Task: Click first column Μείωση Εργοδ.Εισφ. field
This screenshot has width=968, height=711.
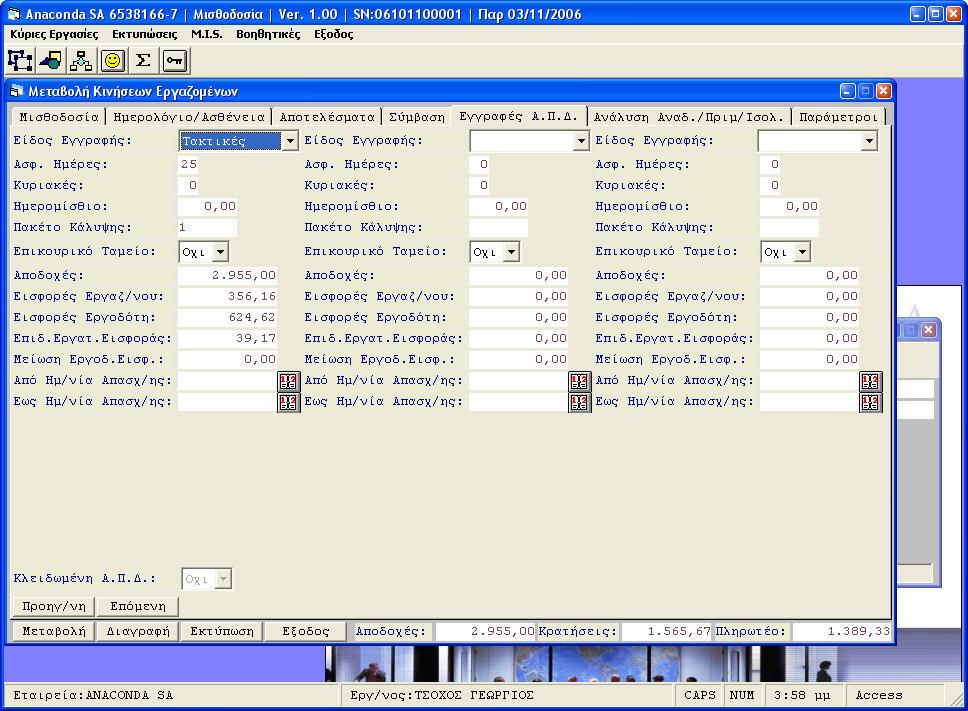Action: click(x=227, y=359)
